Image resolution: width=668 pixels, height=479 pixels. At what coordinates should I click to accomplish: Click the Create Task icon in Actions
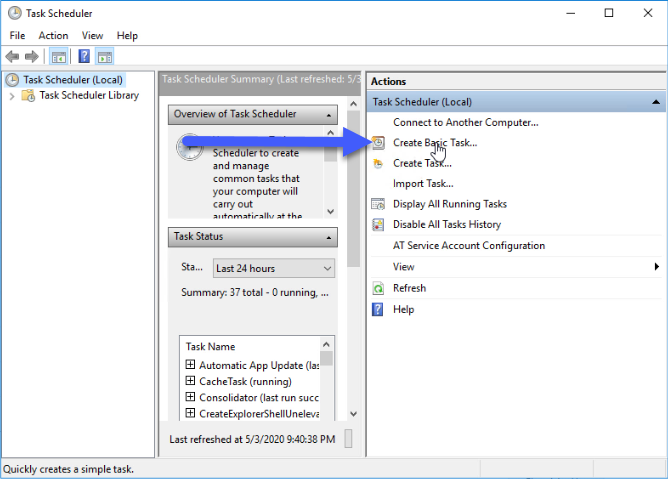point(378,163)
